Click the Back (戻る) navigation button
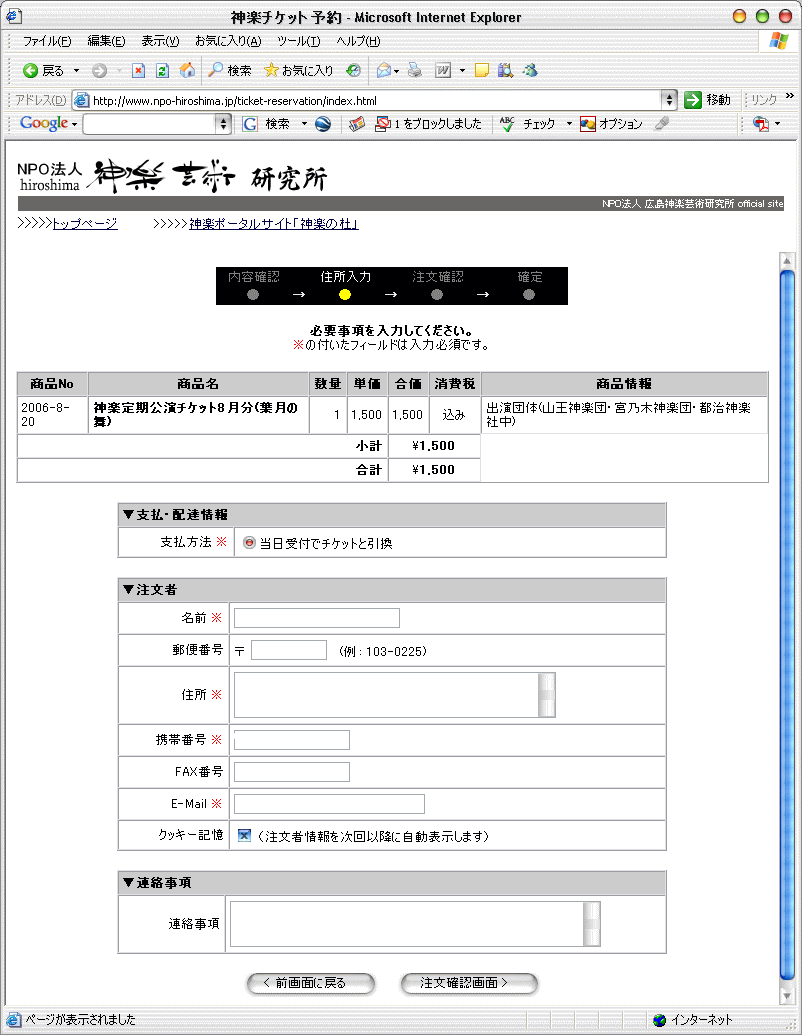 pos(44,70)
